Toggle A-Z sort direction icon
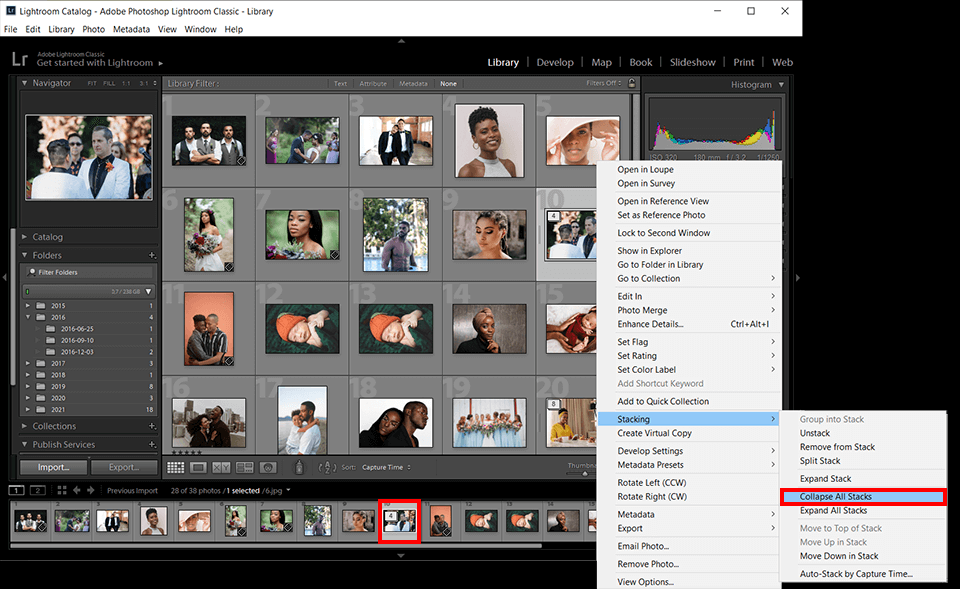Viewport: 960px width, 589px height. pos(328,467)
